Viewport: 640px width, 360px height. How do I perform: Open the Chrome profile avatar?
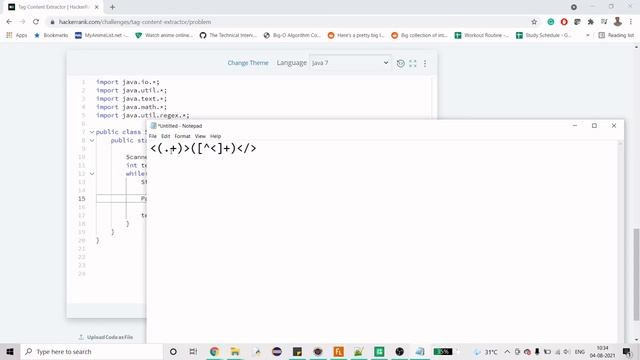pos(618,22)
